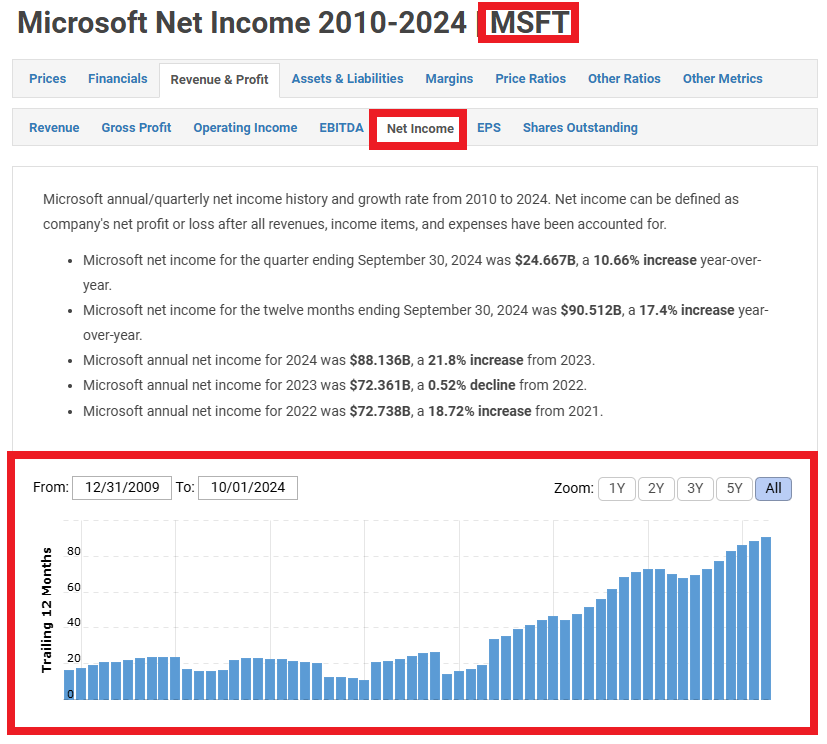The width and height of the screenshot is (827, 744).
Task: Click the 0.52% decline text
Action: [472, 385]
